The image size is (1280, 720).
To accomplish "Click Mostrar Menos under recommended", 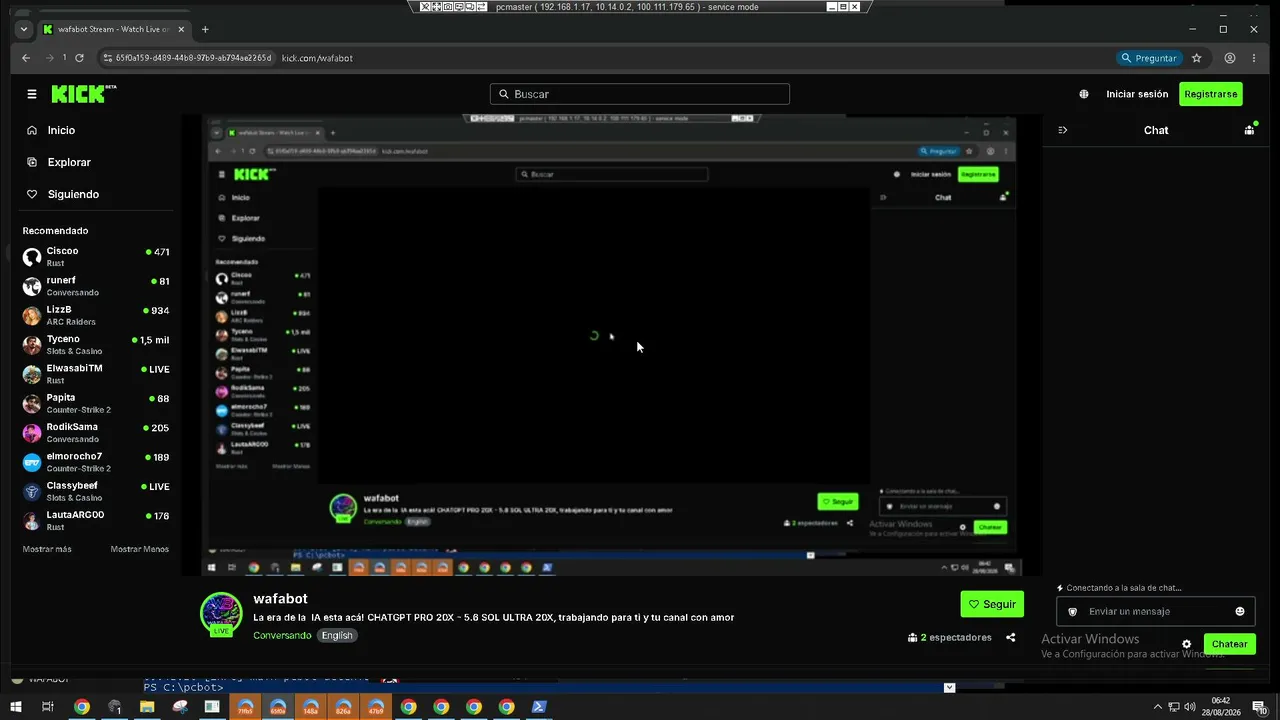I will [x=140, y=549].
